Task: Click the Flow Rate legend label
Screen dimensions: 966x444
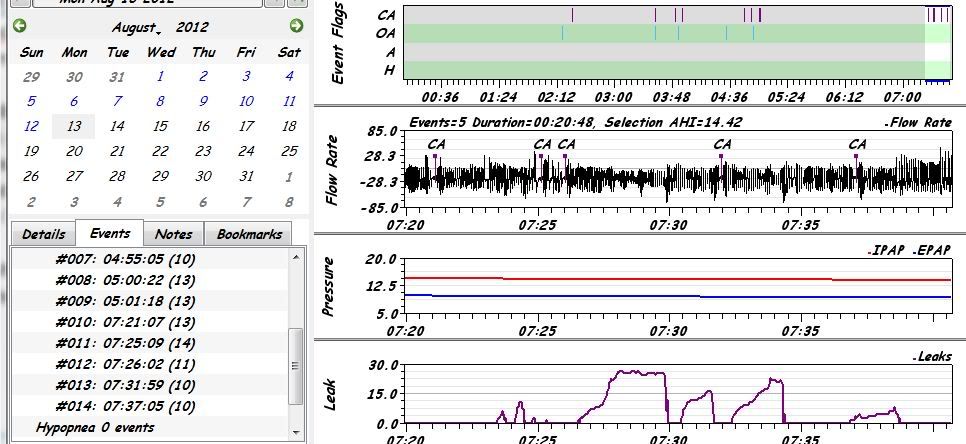Action: (918, 123)
